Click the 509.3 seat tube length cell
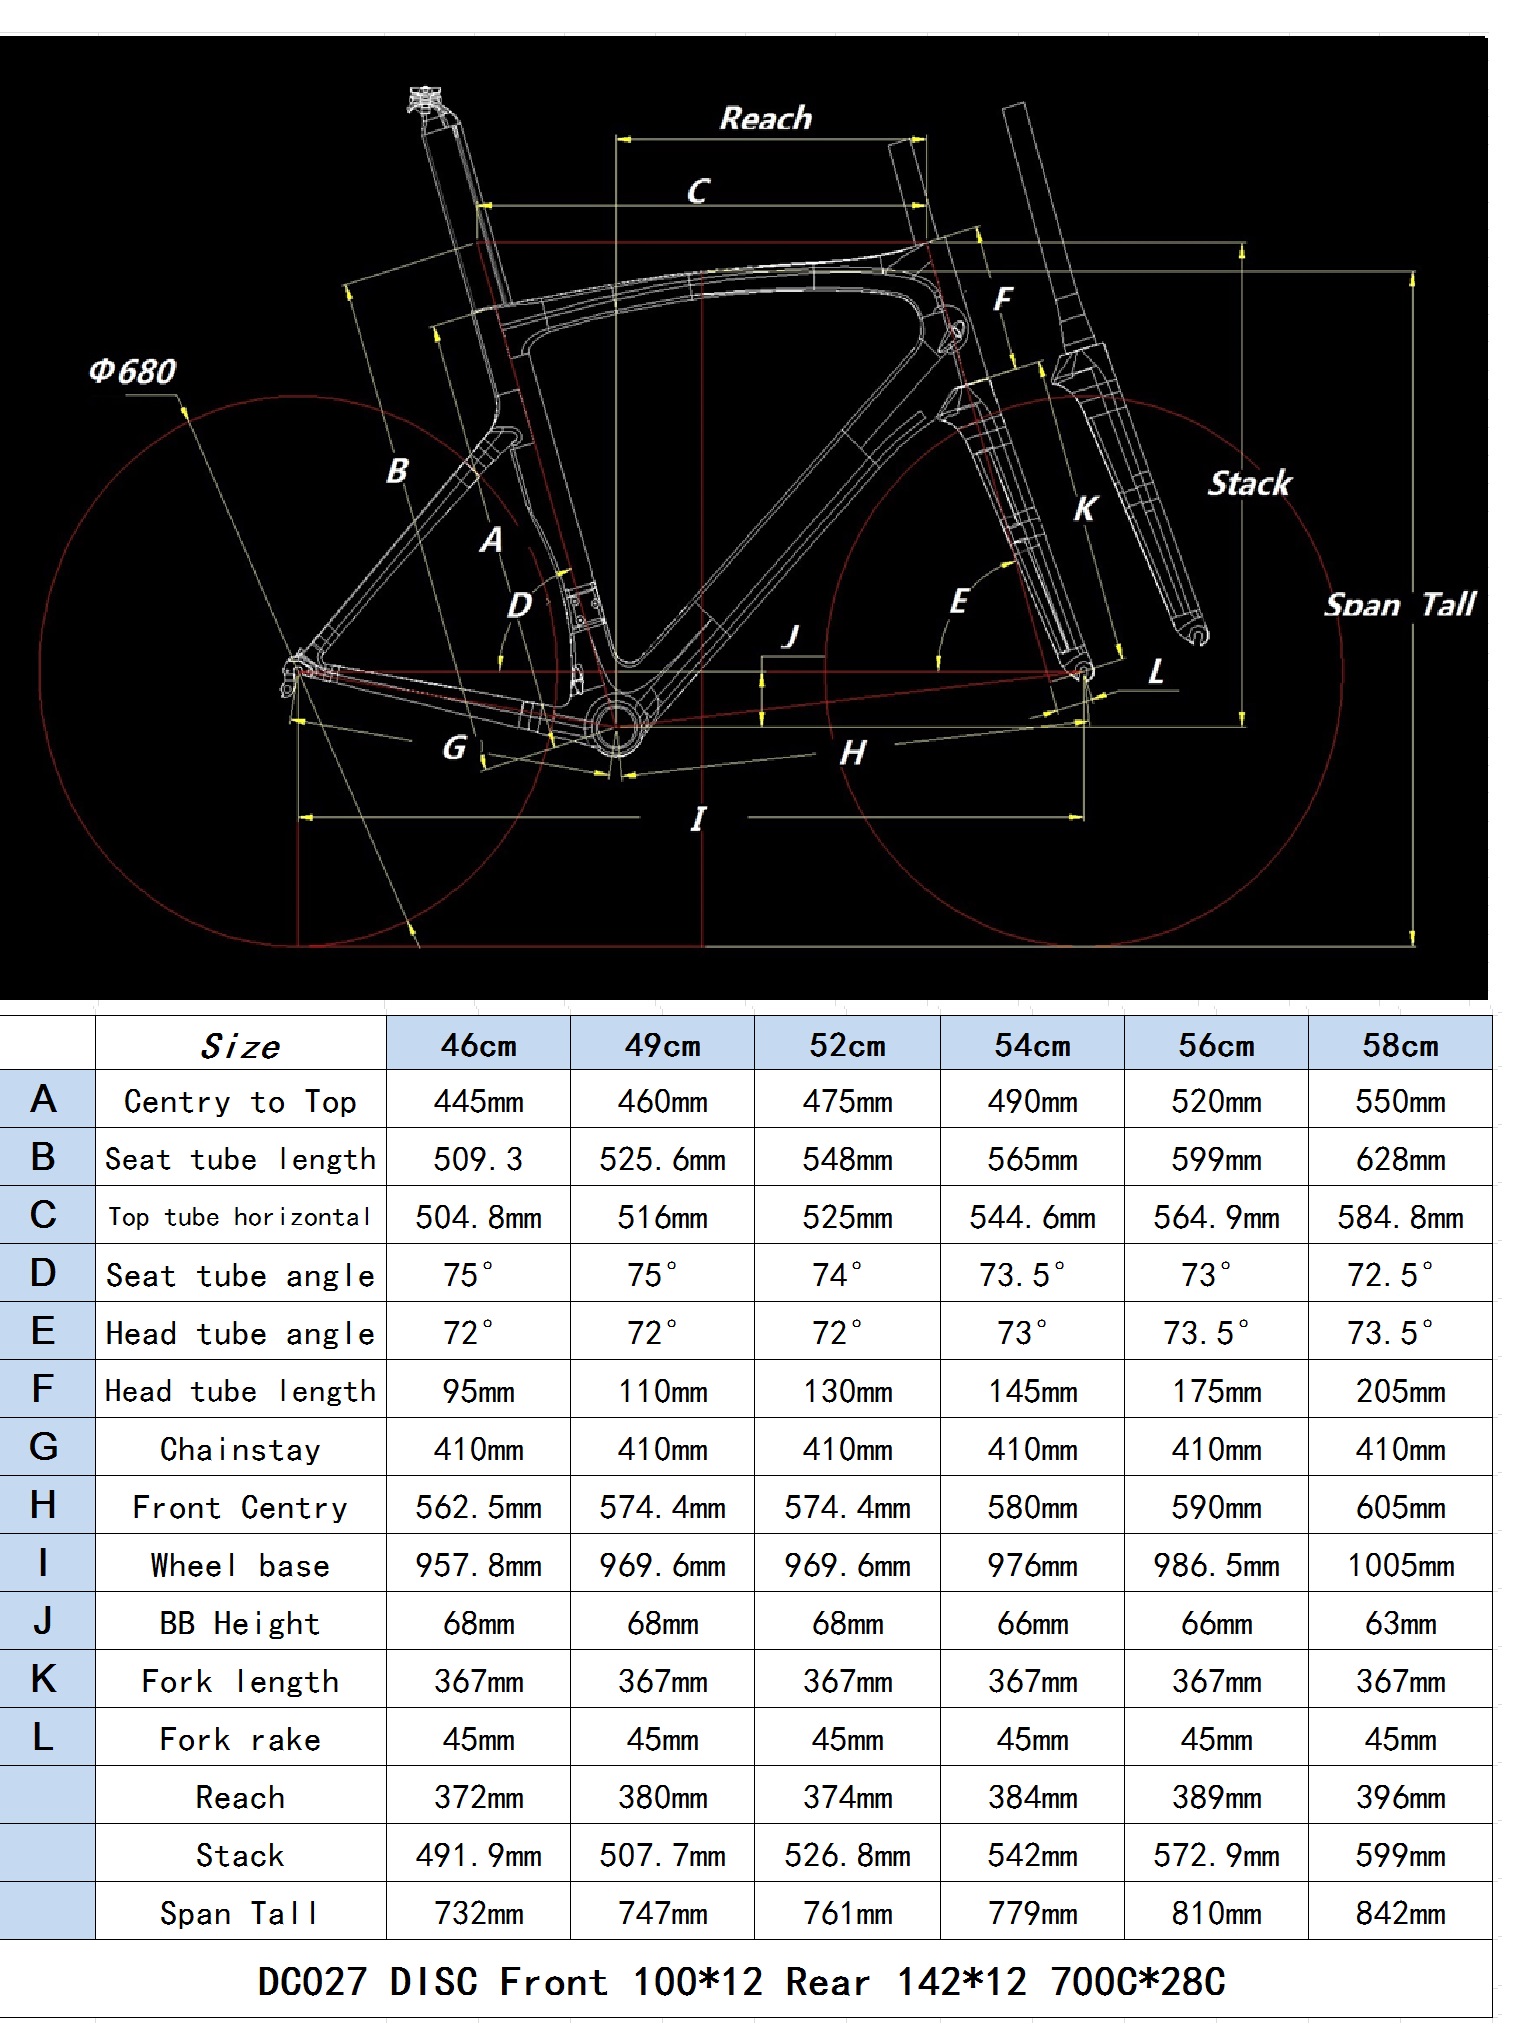The height and width of the screenshot is (2032, 1515). (478, 1159)
